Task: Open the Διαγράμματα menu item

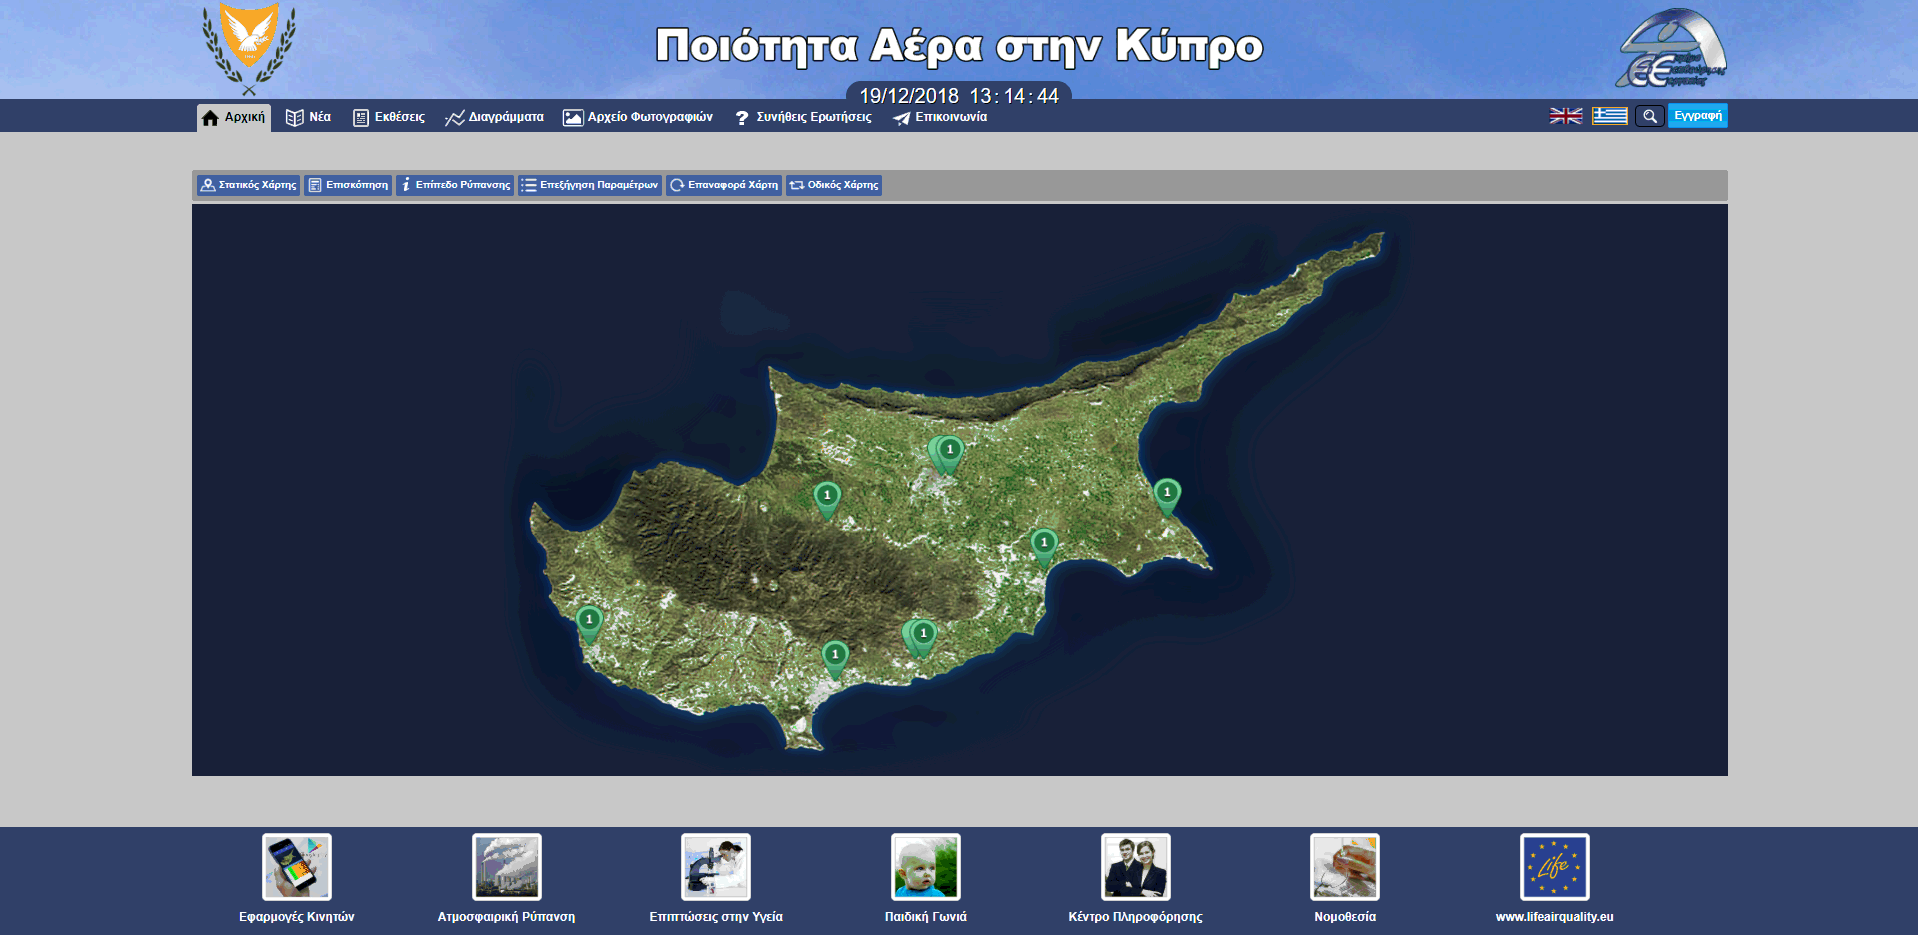Action: coord(495,117)
